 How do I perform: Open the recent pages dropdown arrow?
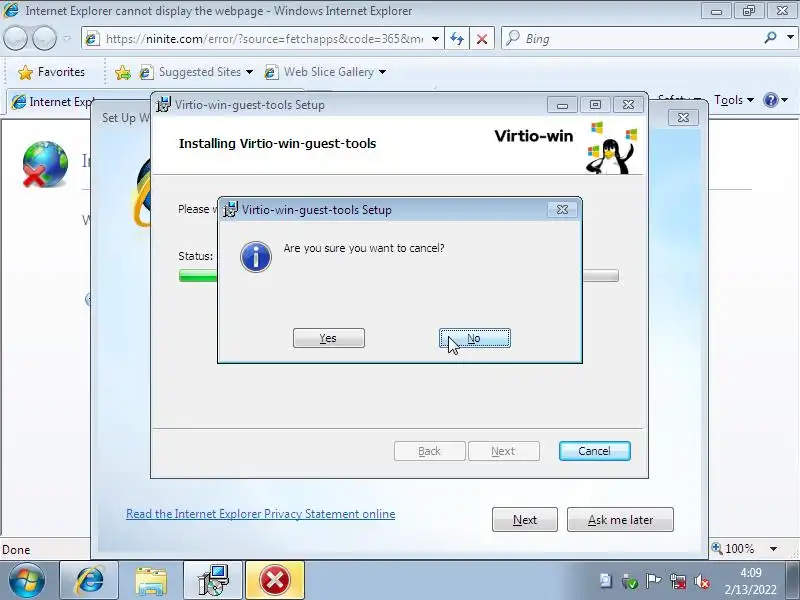(66, 38)
